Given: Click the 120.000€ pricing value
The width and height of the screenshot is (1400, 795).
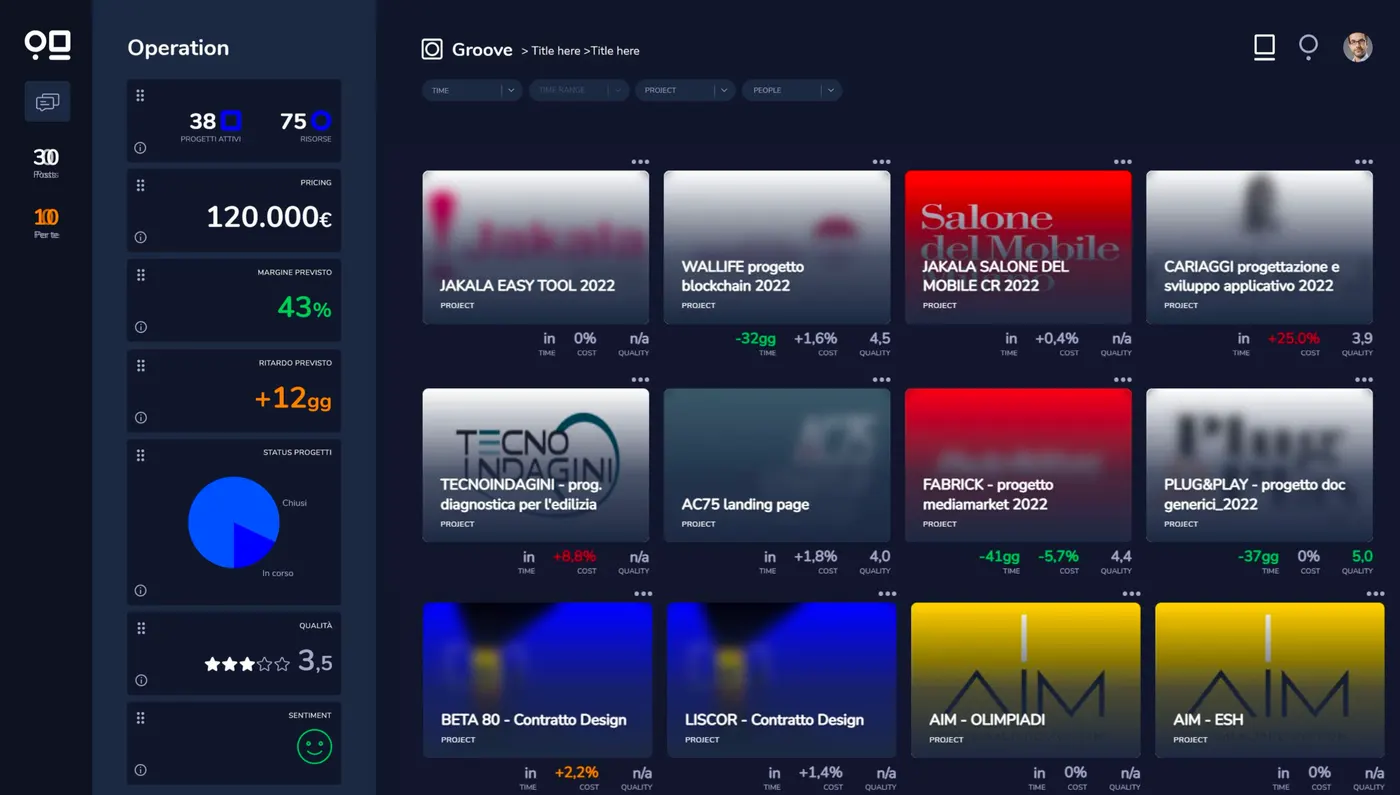Looking at the screenshot, I should coord(269,217).
